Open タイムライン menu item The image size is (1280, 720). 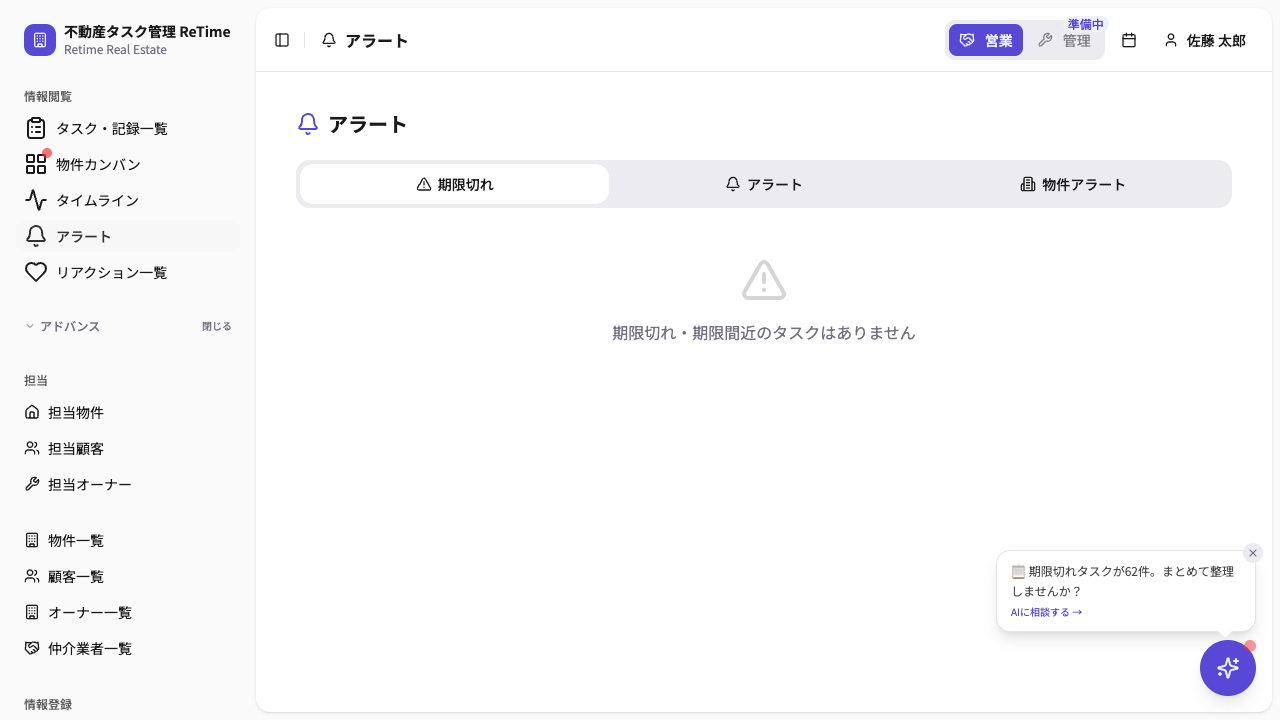[128, 200]
